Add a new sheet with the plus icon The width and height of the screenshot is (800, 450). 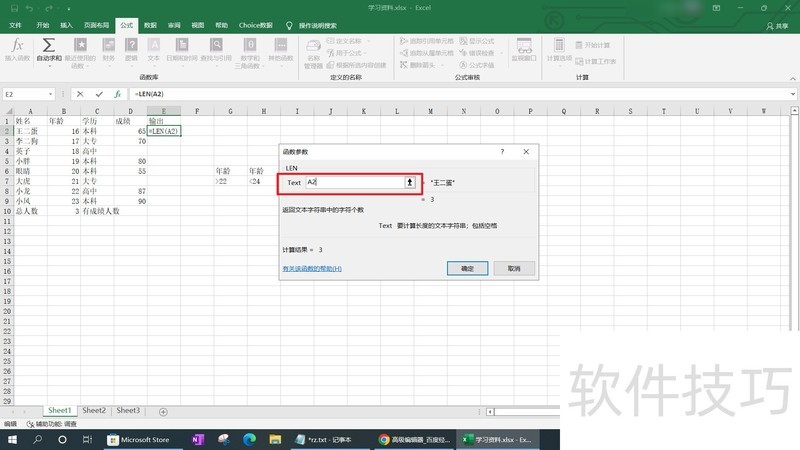tap(163, 412)
